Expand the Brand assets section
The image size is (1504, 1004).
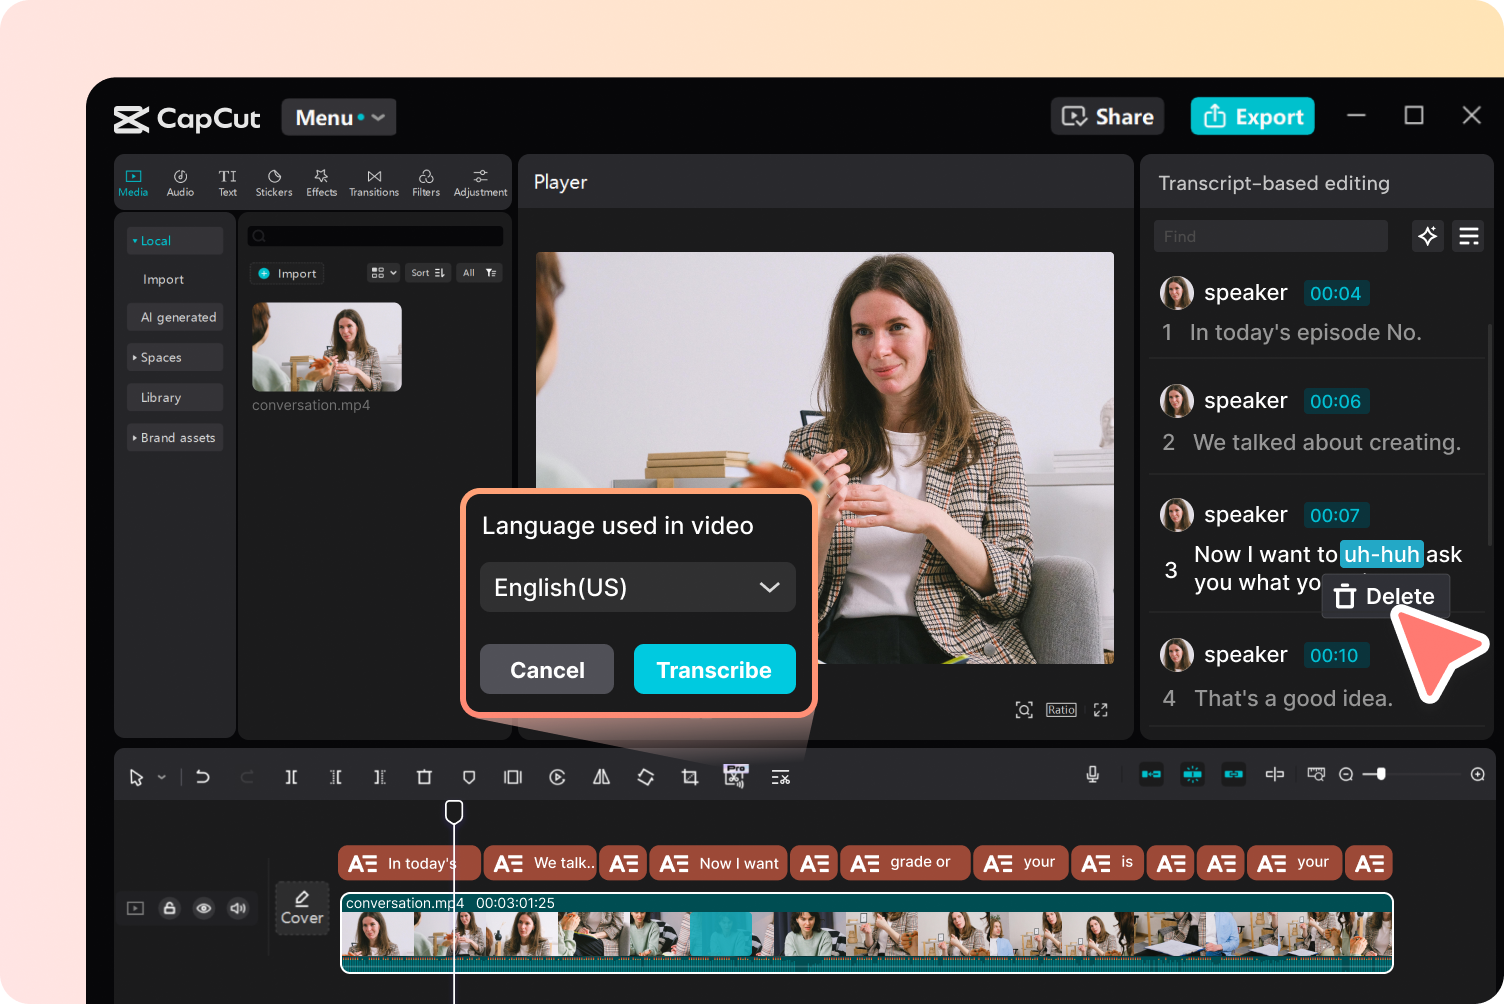175,437
